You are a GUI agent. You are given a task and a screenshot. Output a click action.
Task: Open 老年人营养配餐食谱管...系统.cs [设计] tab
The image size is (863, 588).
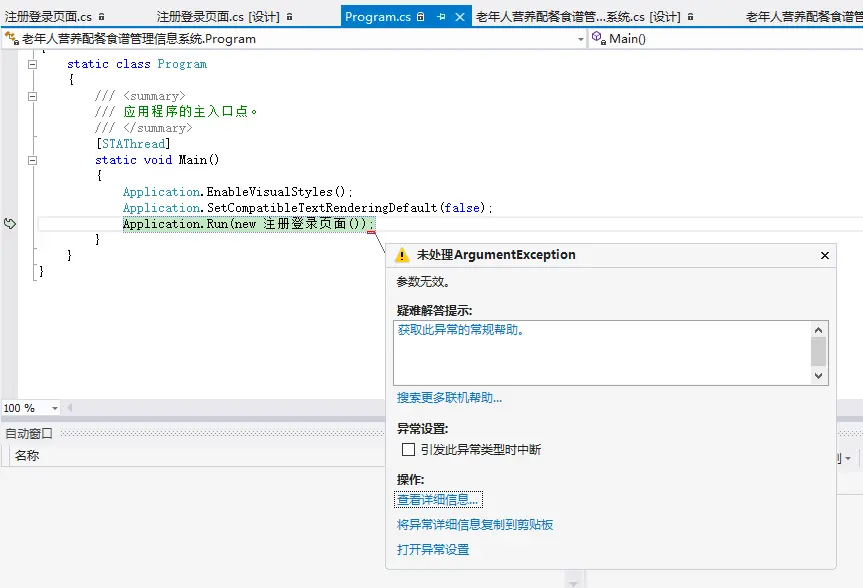(x=578, y=17)
